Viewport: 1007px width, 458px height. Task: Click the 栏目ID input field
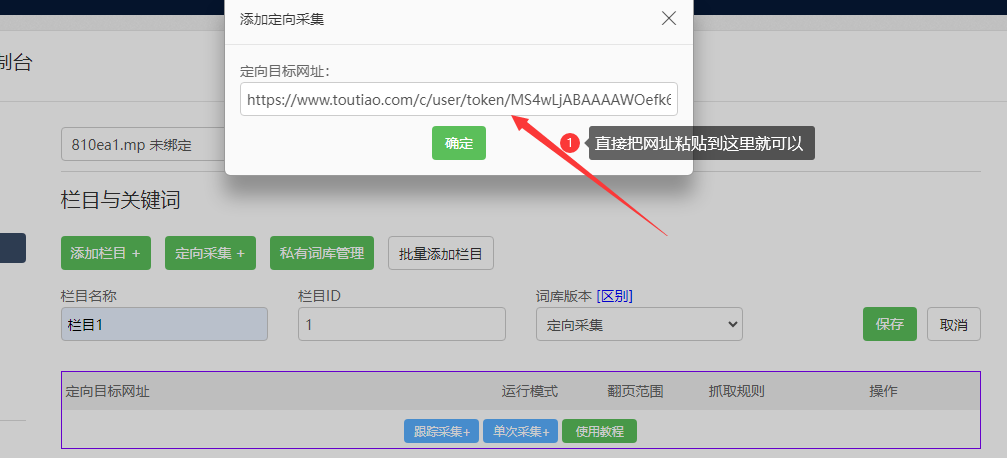[x=401, y=324]
